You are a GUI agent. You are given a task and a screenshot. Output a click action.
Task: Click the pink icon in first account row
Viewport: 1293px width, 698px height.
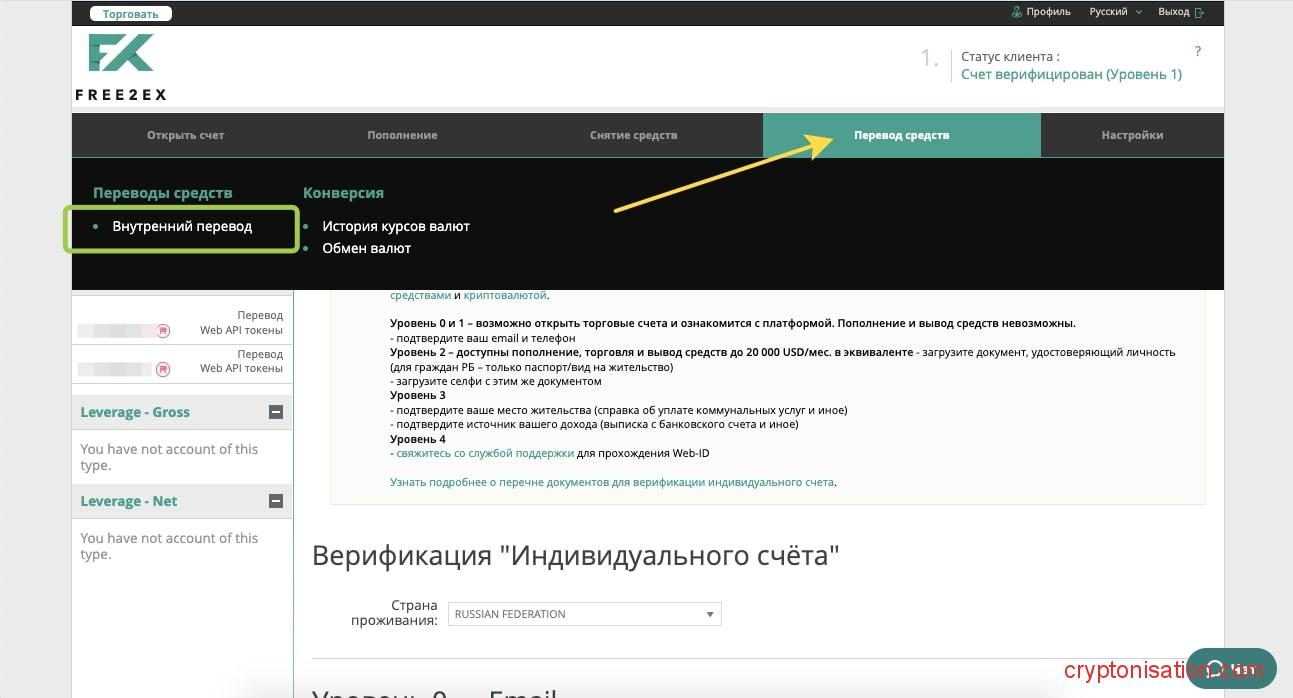[x=163, y=330]
